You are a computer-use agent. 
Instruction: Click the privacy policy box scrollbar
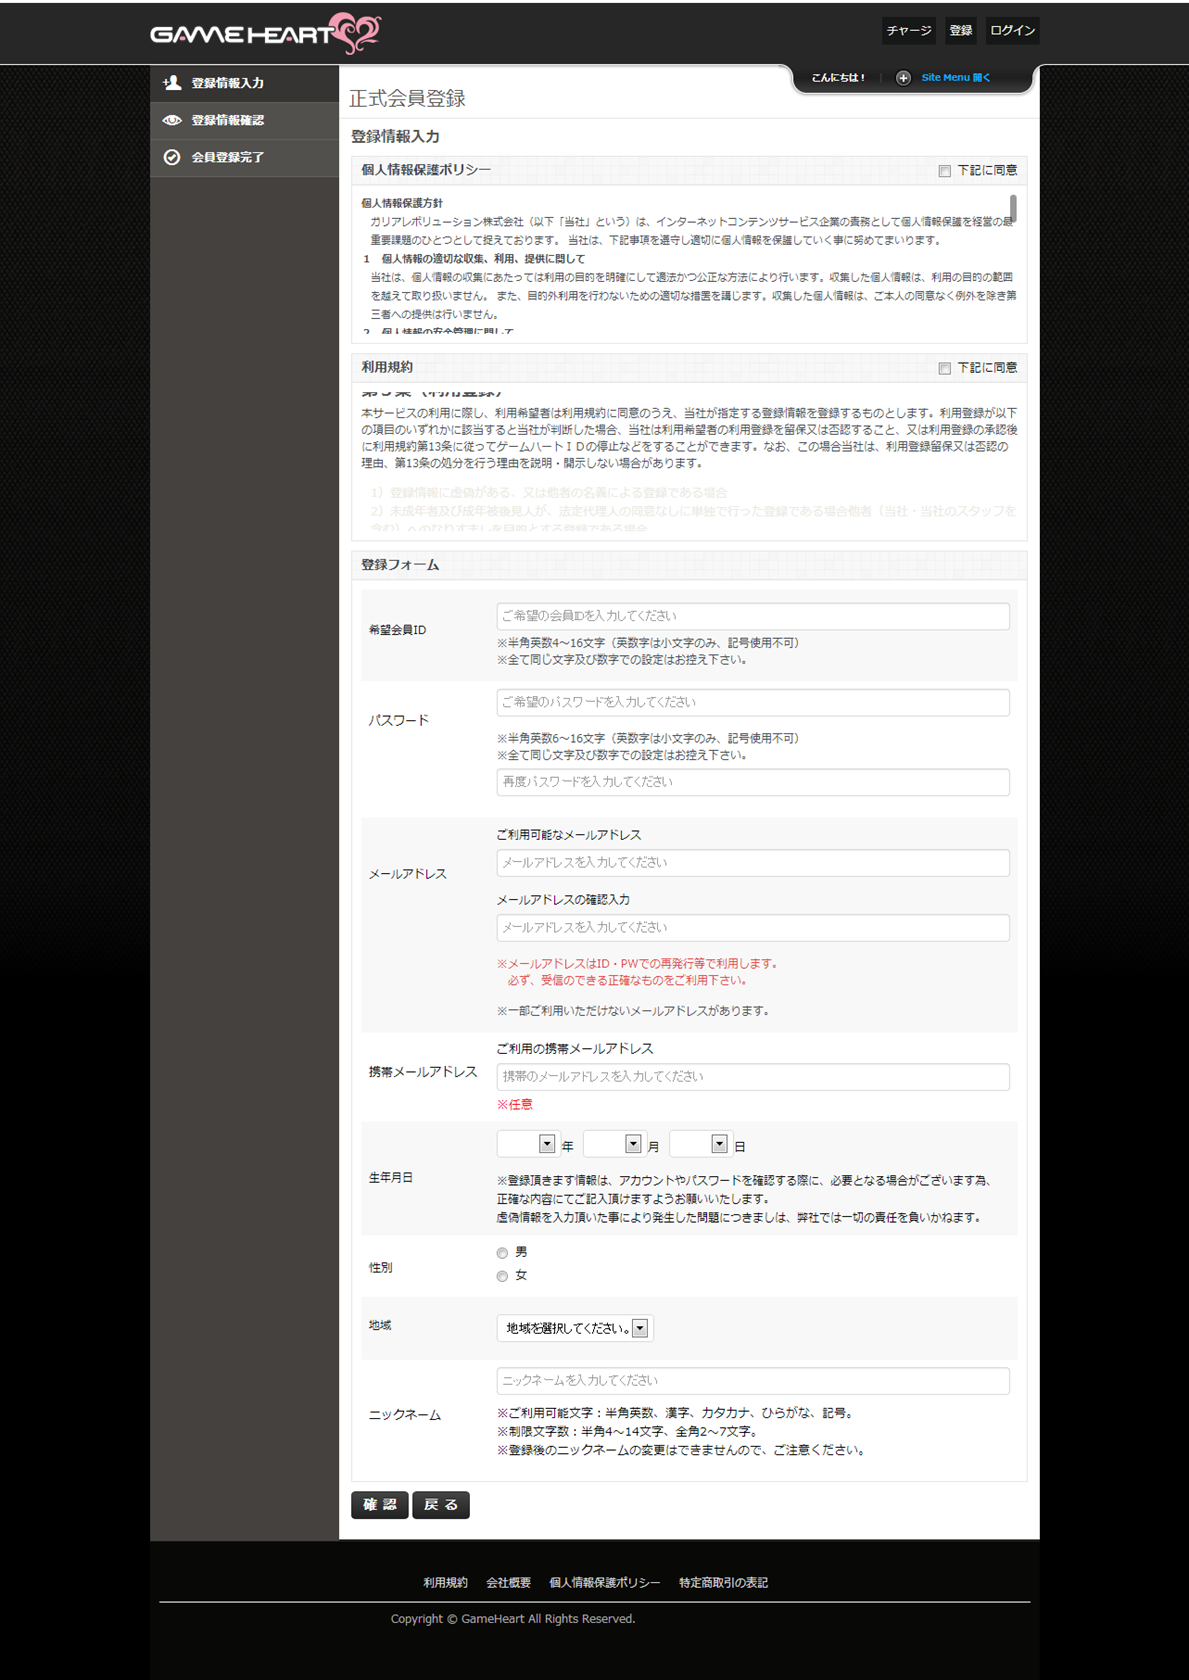[x=1013, y=208]
